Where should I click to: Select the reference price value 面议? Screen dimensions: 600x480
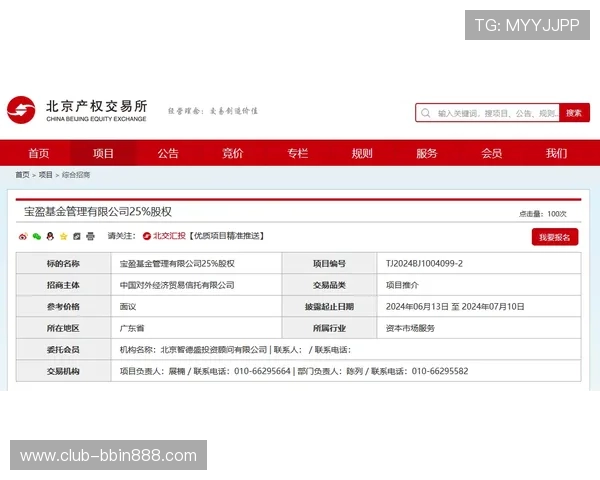click(x=128, y=307)
